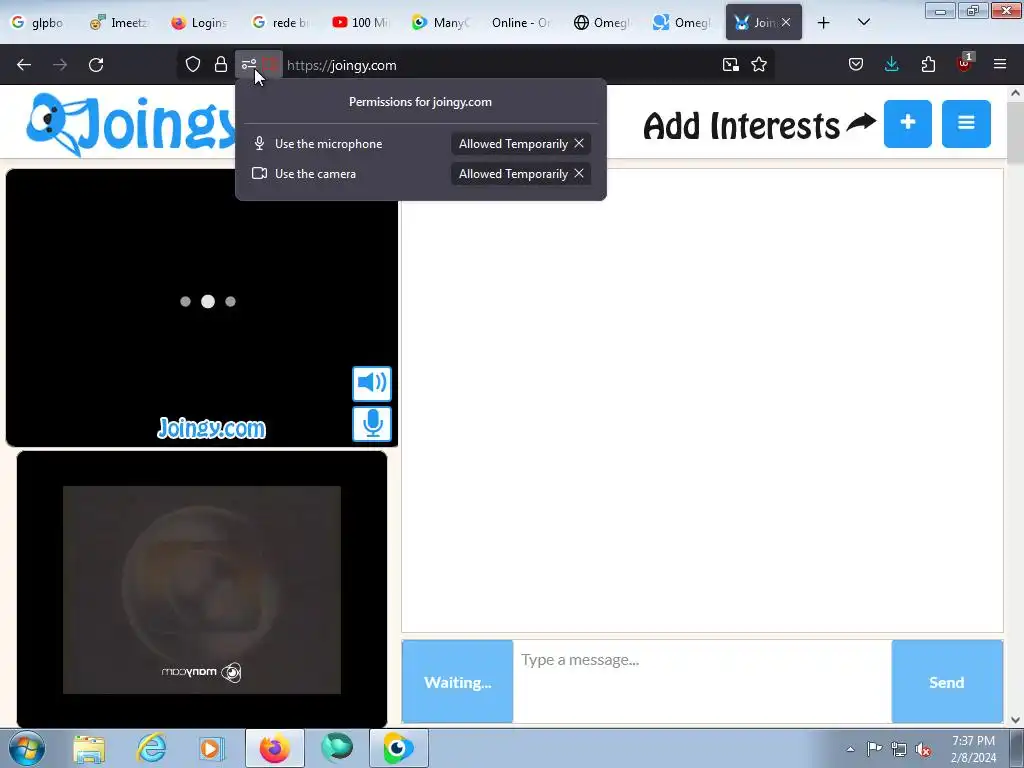Send the chat message

click(947, 682)
